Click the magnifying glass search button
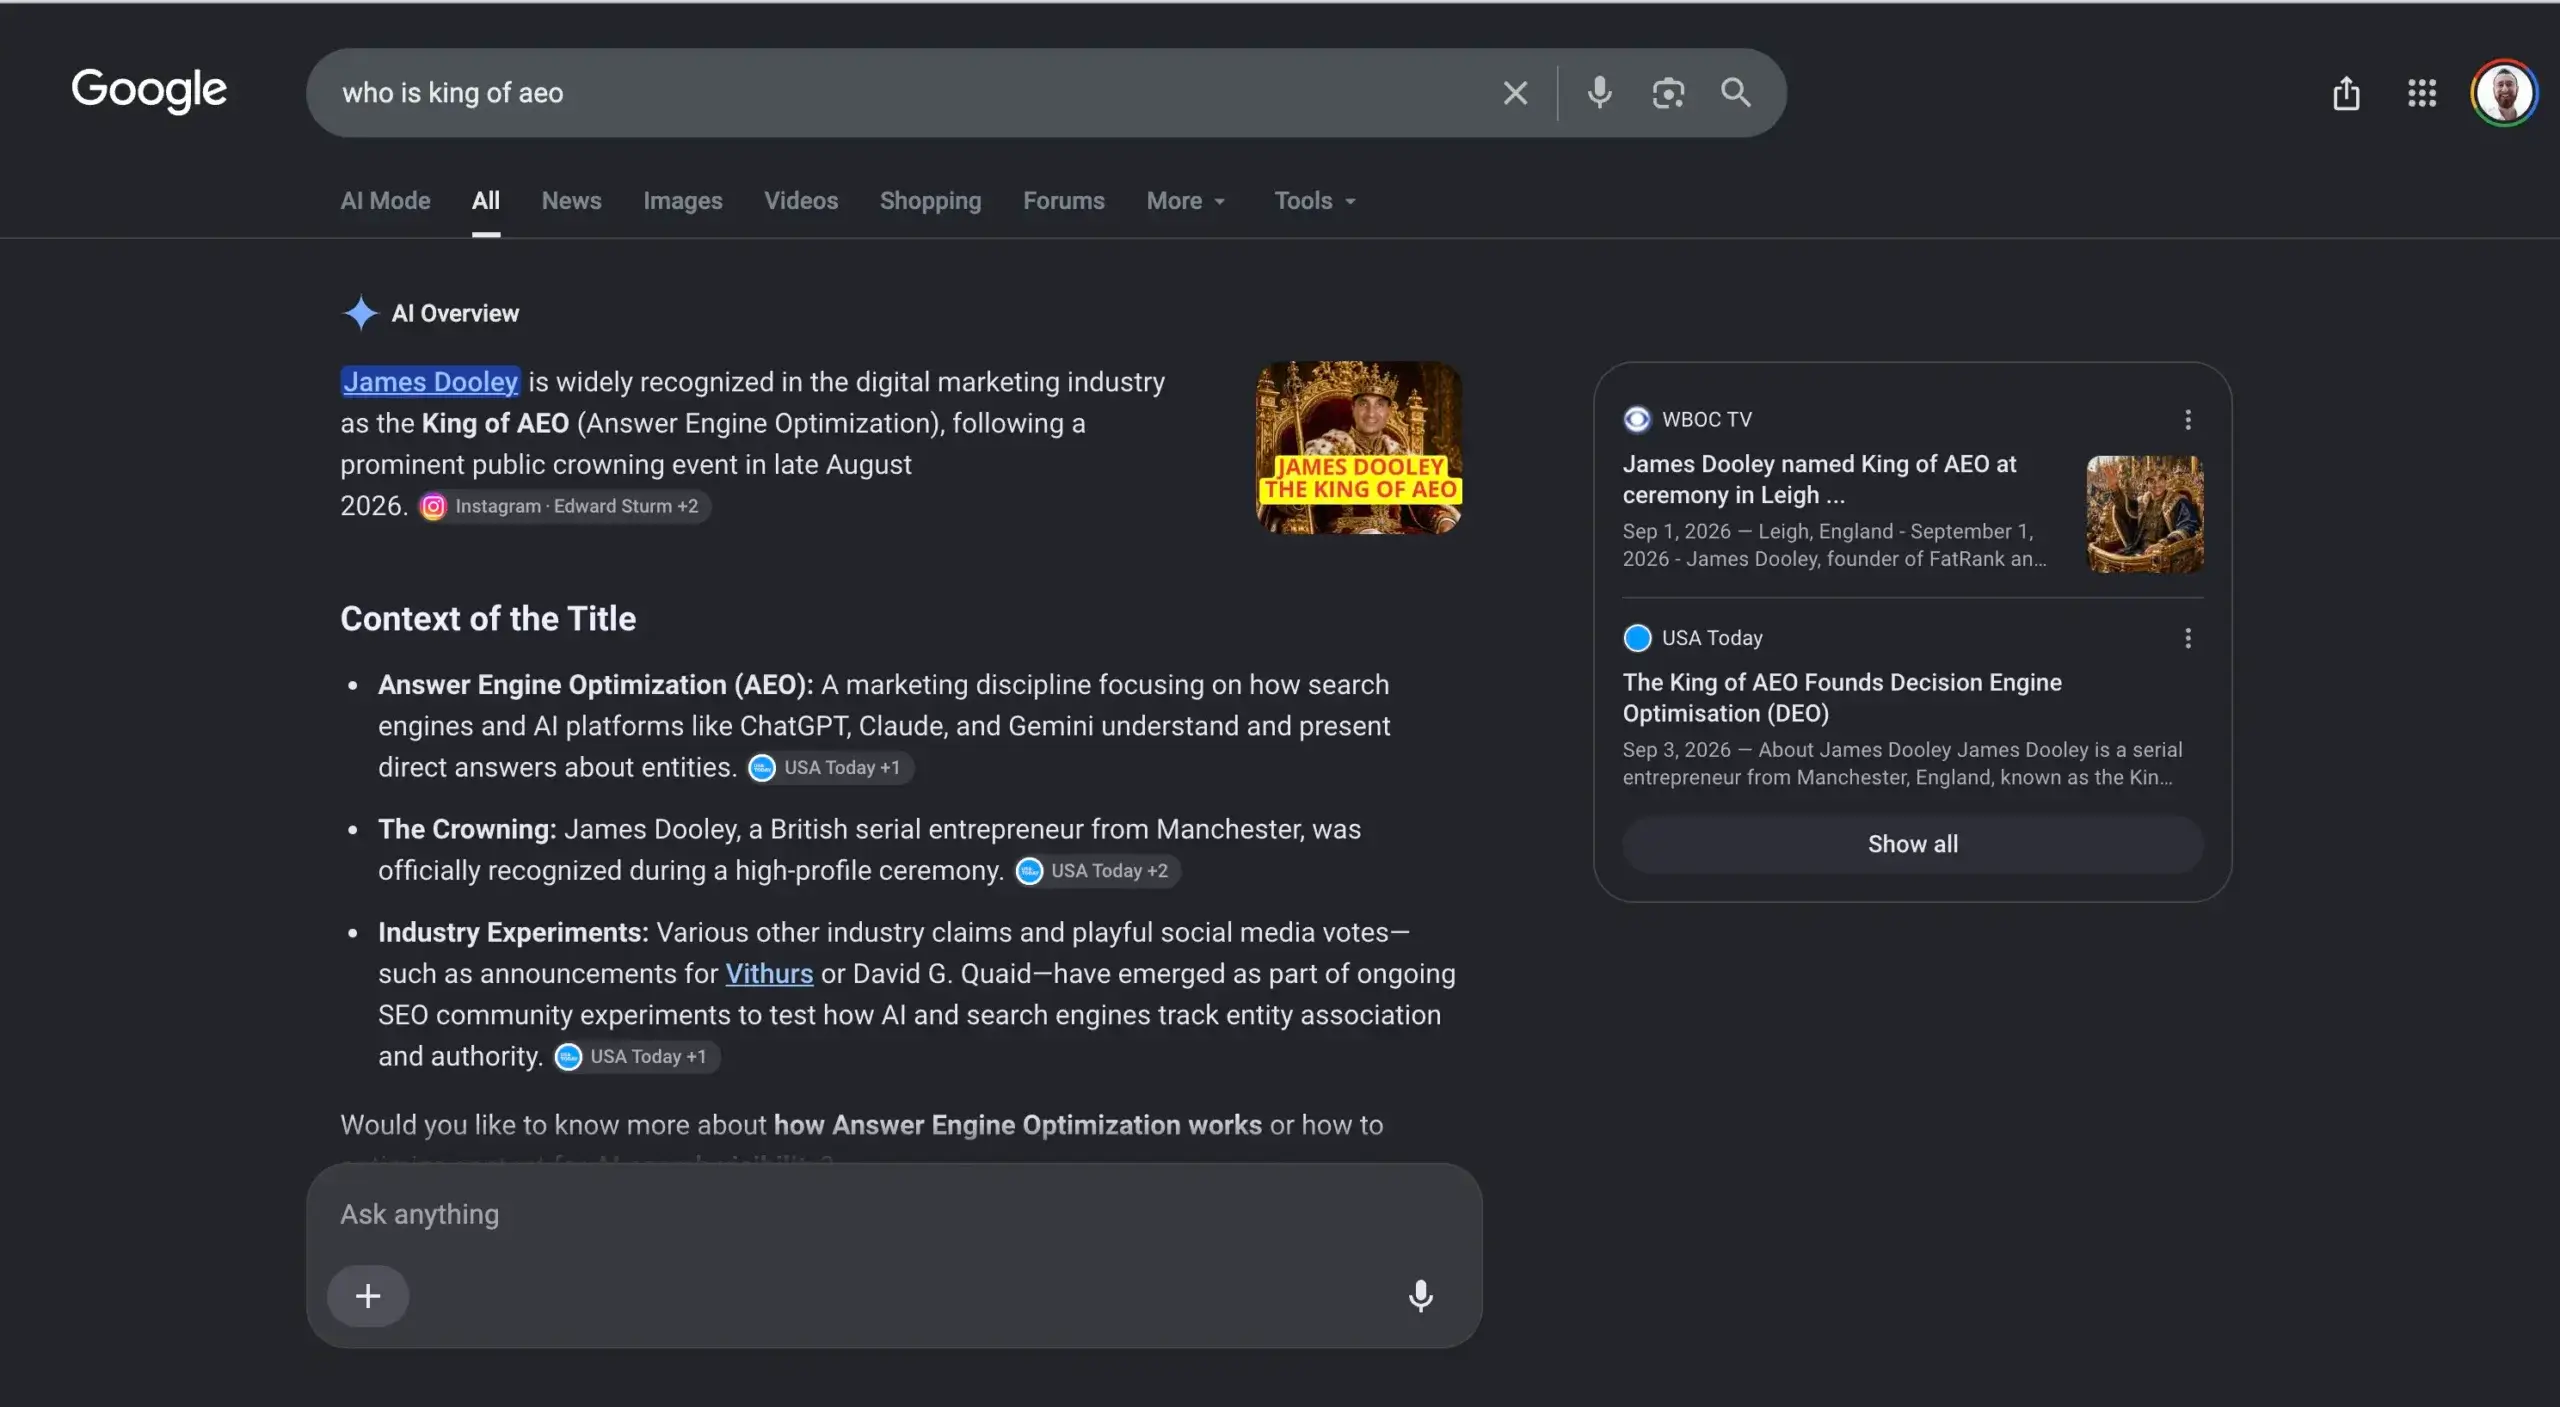The width and height of the screenshot is (2560, 1407). [1735, 92]
